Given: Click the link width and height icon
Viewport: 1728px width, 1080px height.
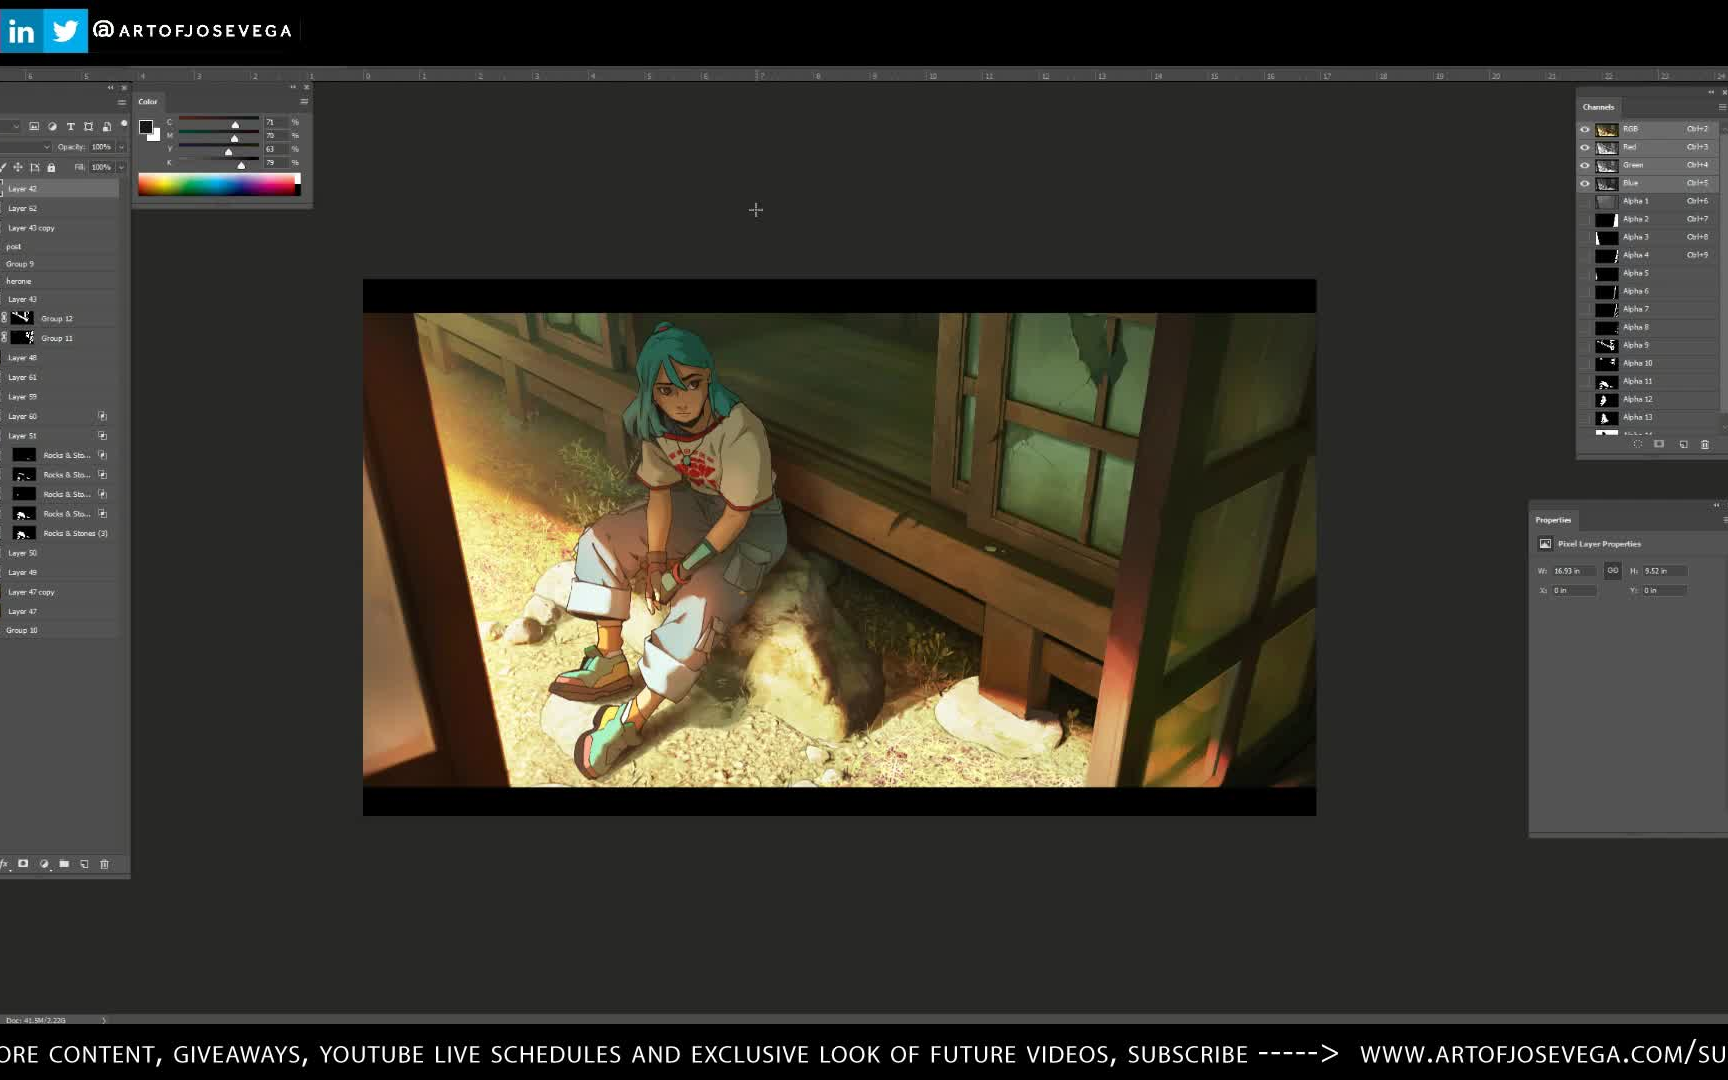Looking at the screenshot, I should 1612,570.
